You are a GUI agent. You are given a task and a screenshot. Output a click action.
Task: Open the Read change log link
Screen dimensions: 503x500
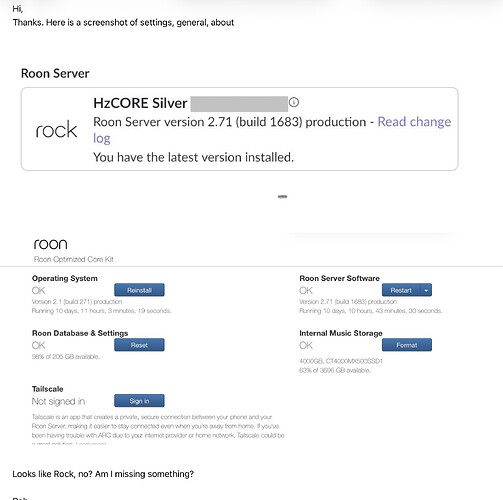click(x=272, y=130)
